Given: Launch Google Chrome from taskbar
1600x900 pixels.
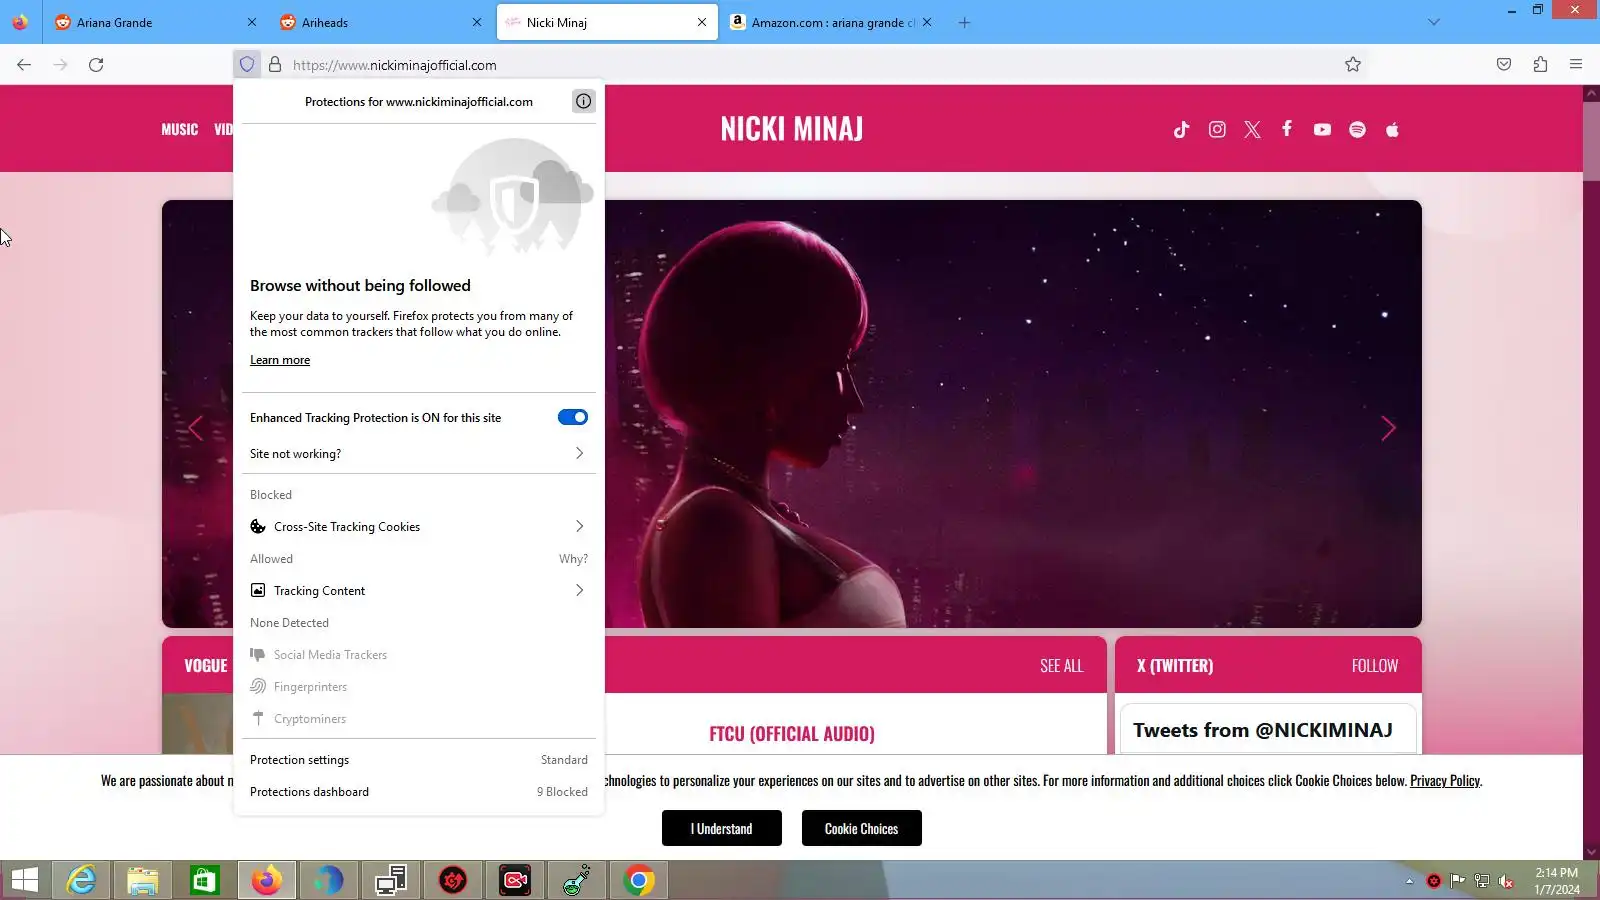Looking at the screenshot, I should point(639,880).
